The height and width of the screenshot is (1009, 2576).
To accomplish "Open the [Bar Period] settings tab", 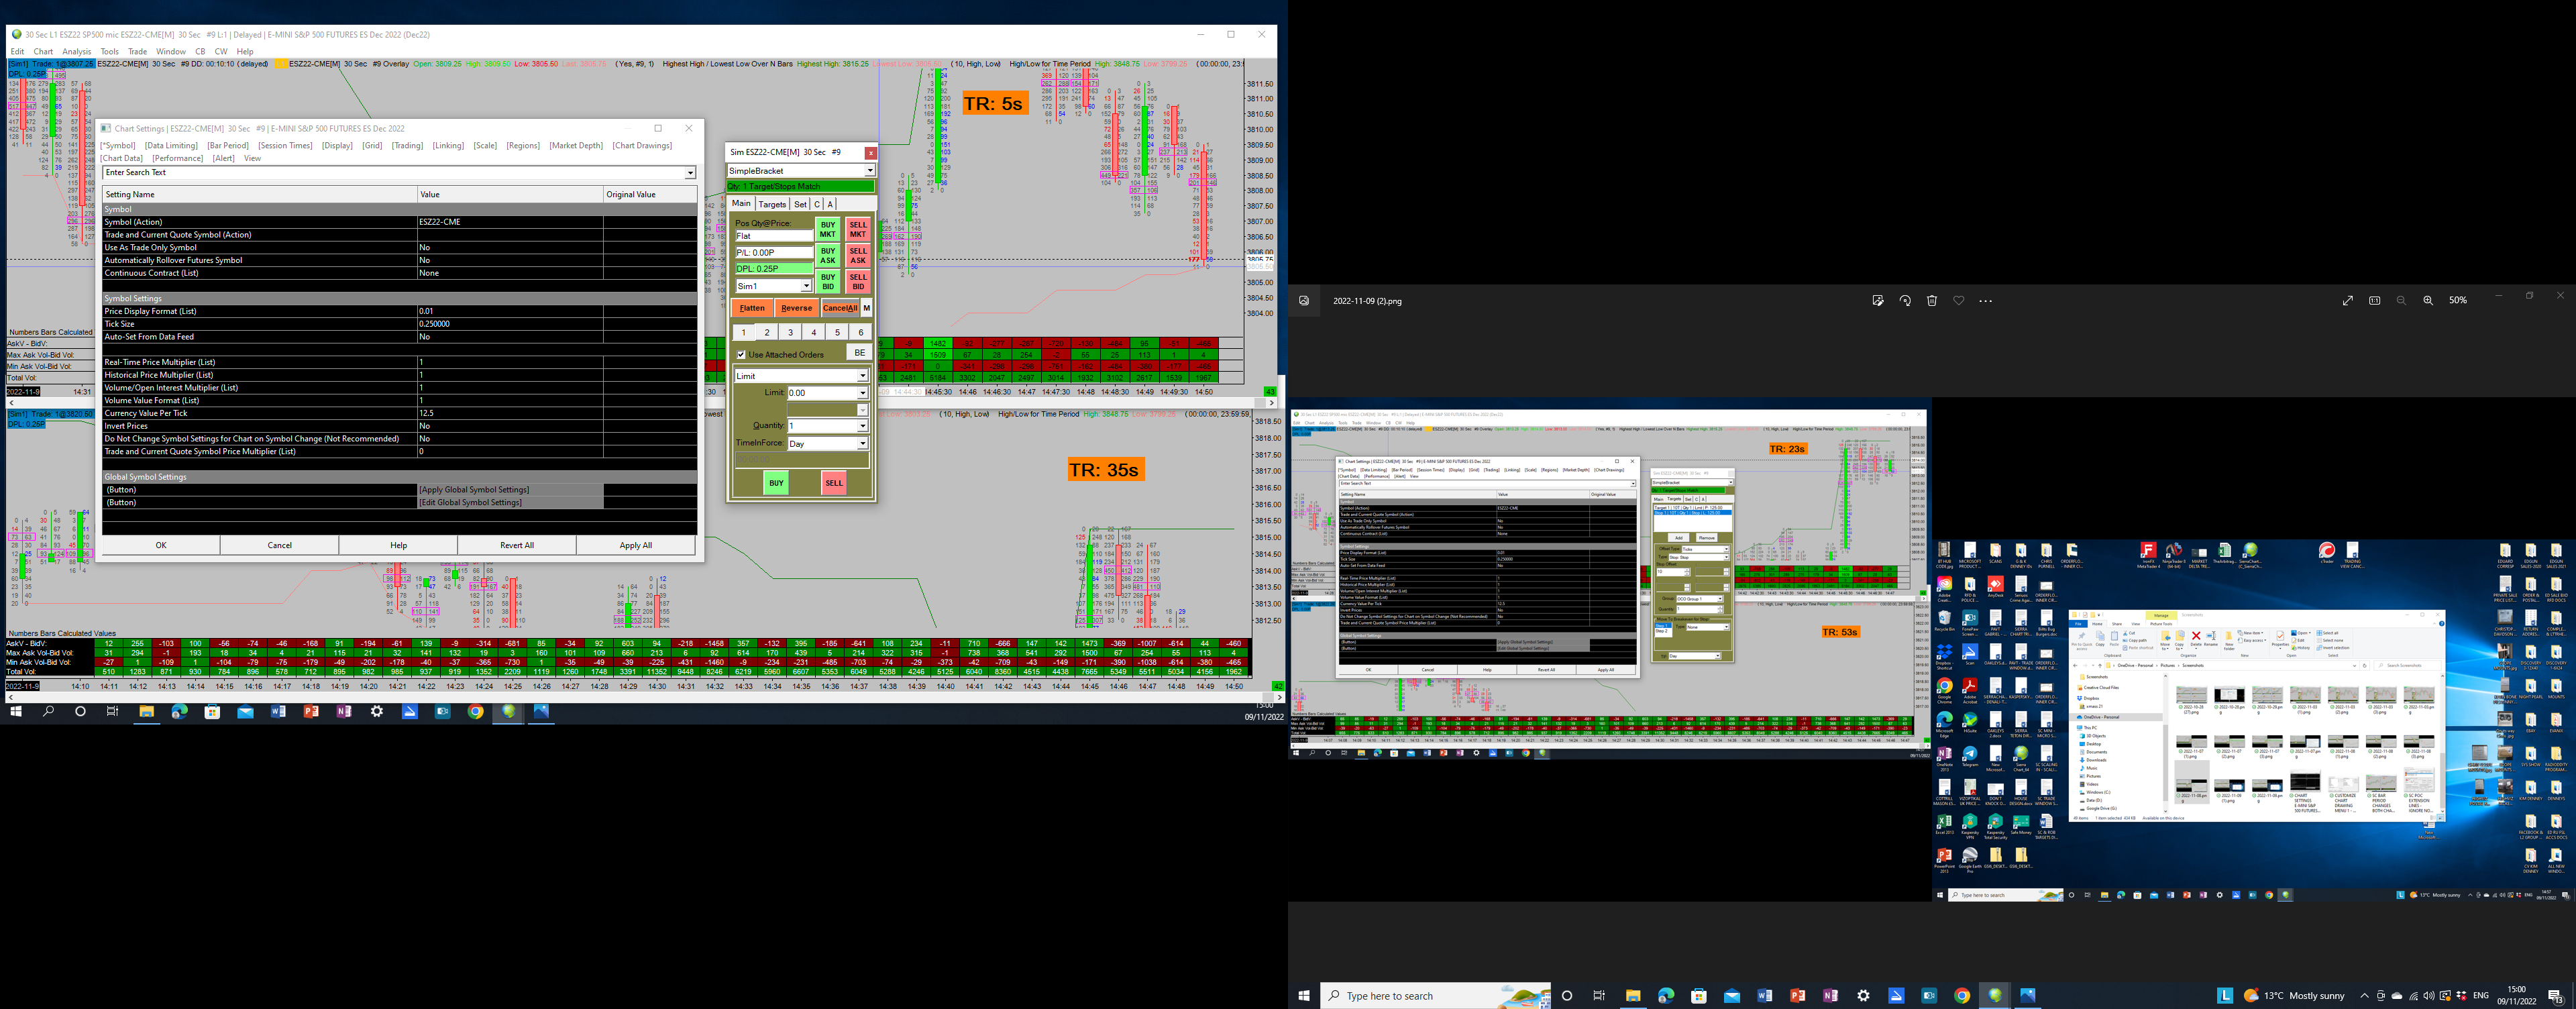I will click(x=228, y=146).
